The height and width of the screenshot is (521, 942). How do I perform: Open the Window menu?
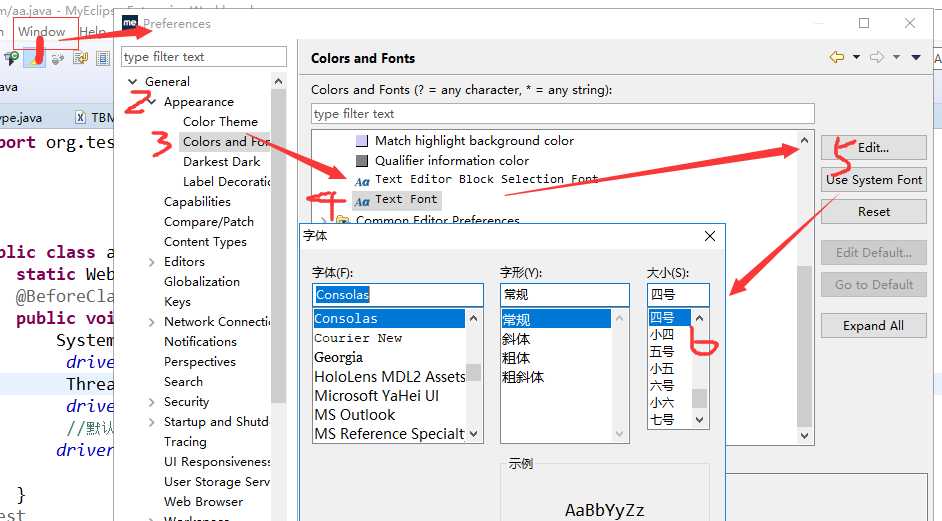41,32
